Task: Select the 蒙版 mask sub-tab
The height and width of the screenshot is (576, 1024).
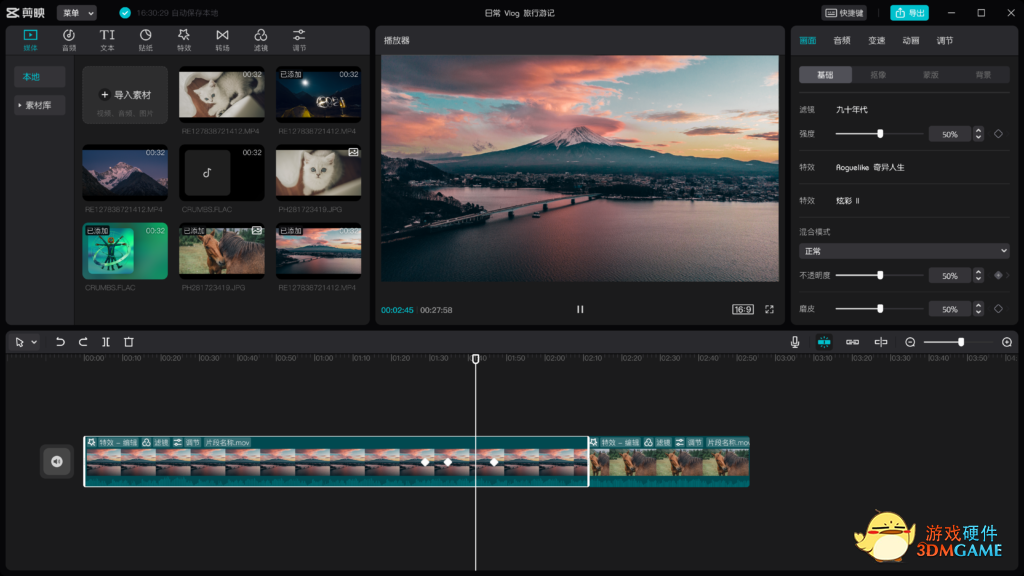Action: click(931, 74)
